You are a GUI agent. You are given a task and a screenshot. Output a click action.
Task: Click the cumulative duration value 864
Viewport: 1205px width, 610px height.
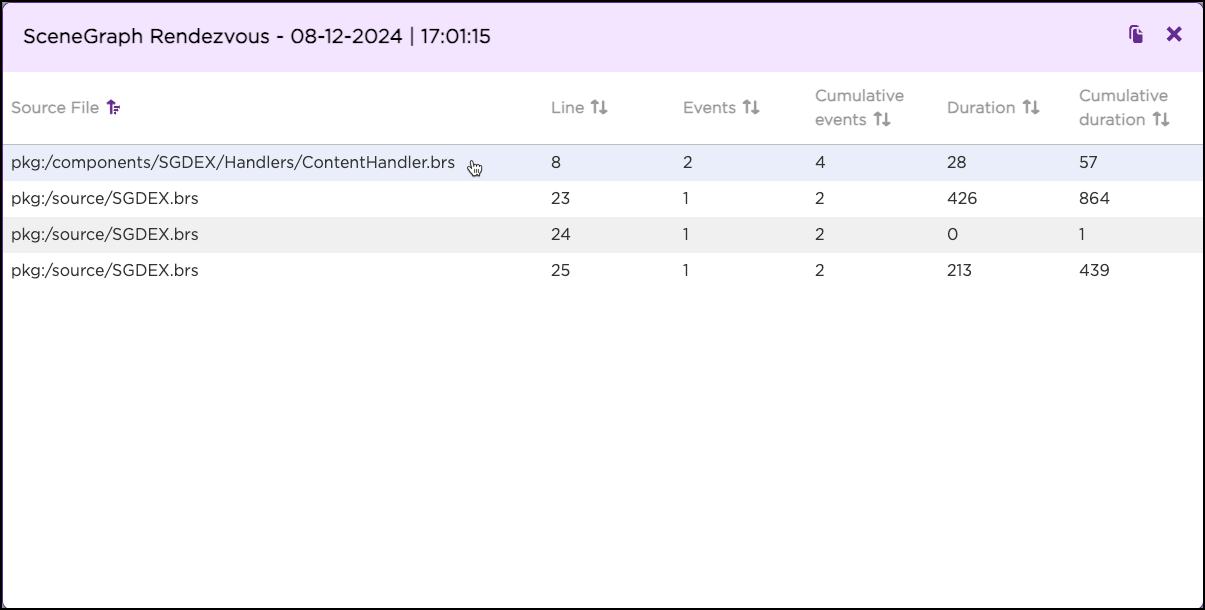[1094, 199]
